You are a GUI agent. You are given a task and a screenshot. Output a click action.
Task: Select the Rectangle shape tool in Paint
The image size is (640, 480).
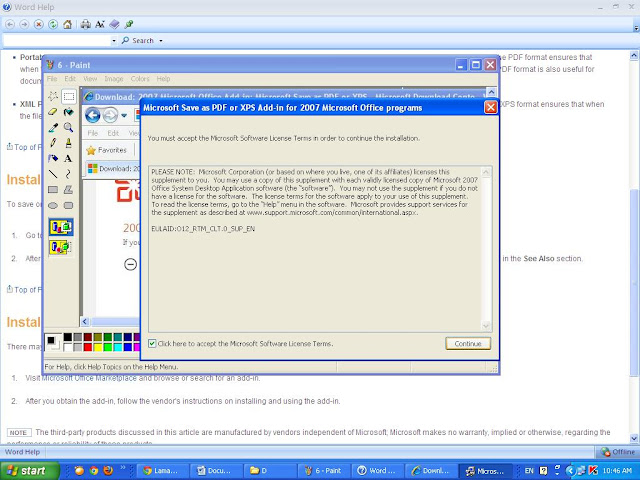click(x=53, y=190)
